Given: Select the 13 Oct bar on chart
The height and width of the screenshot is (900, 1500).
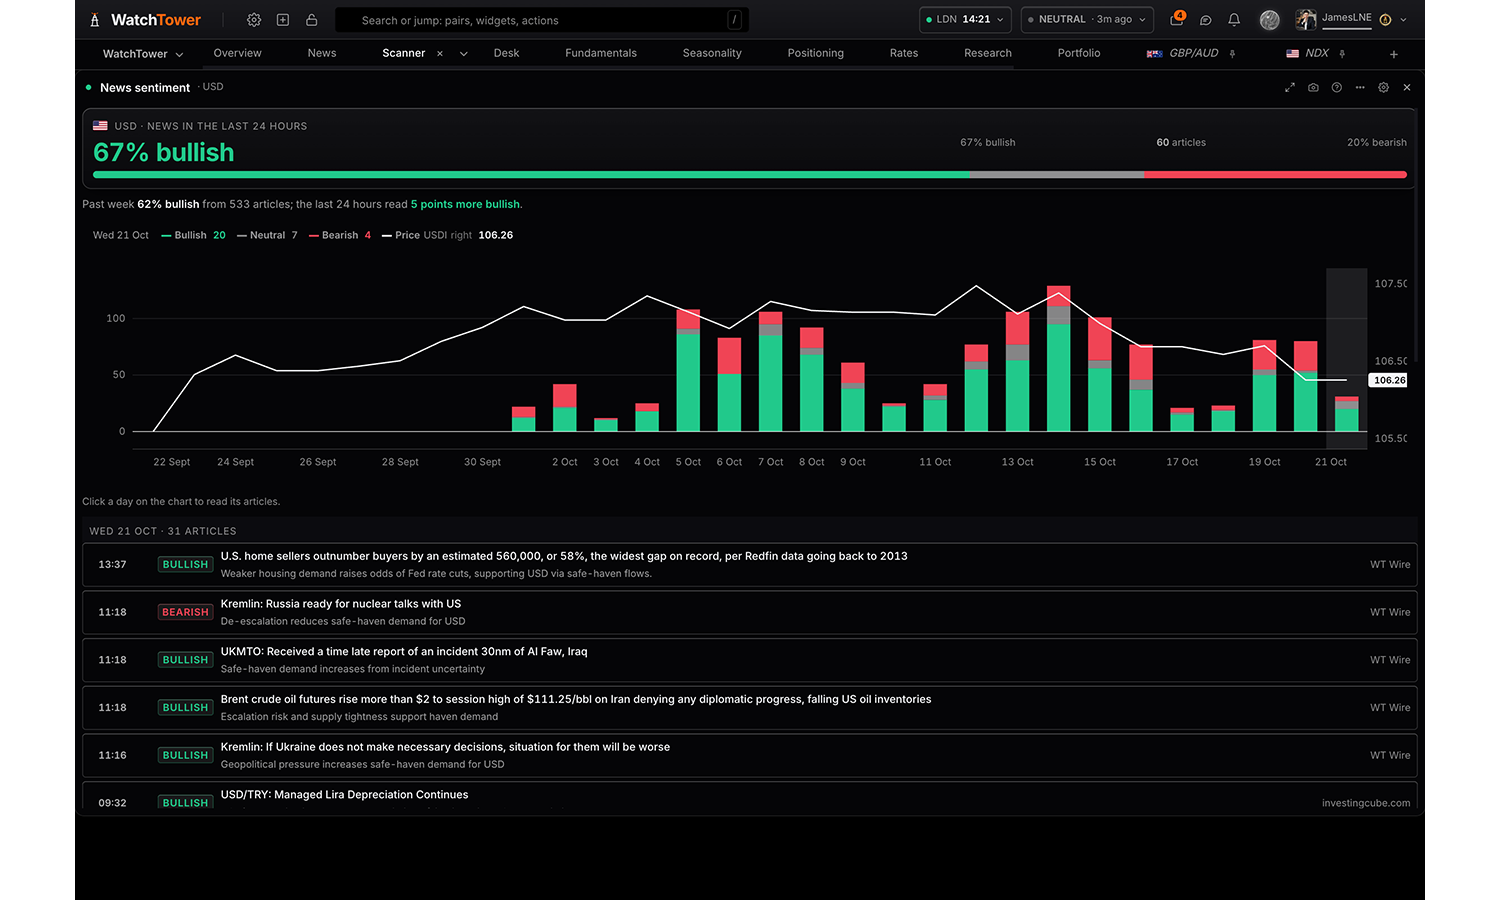Looking at the screenshot, I should click(x=1018, y=371).
